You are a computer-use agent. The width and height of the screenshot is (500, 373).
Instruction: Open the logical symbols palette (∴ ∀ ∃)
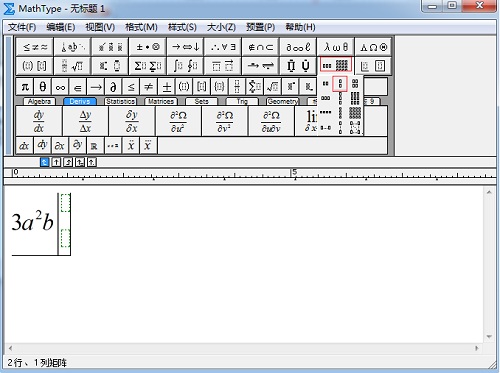pos(223,47)
